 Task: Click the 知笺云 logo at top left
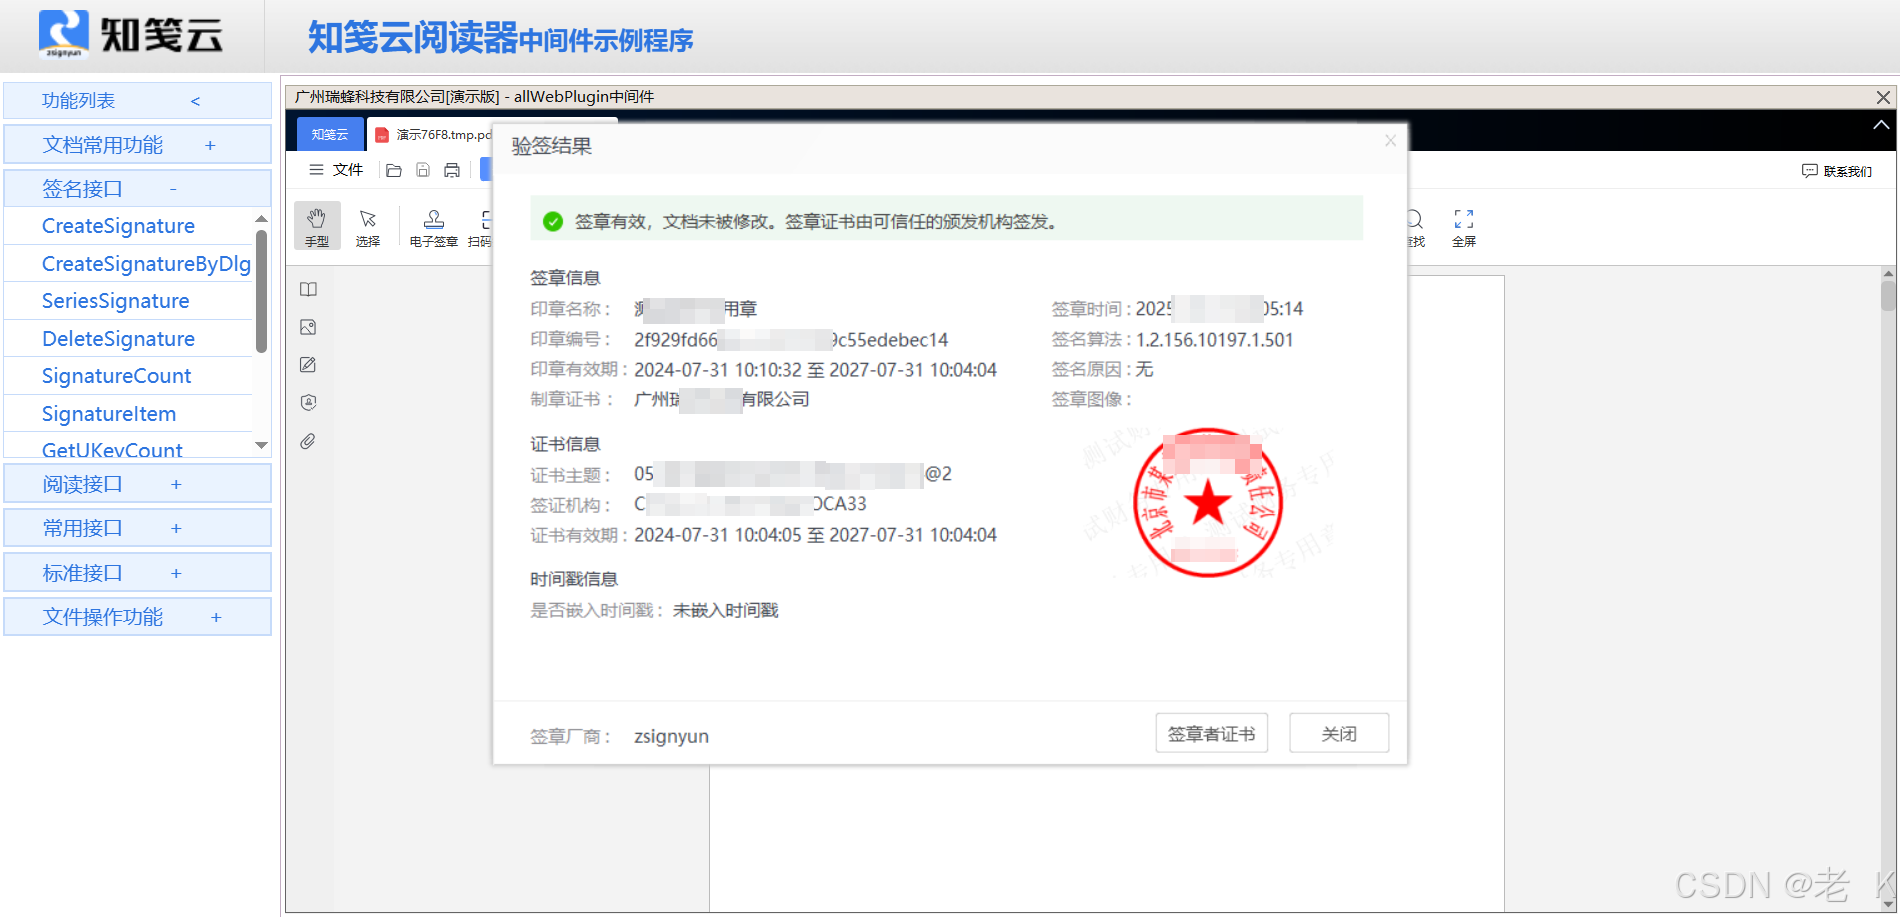coord(131,35)
